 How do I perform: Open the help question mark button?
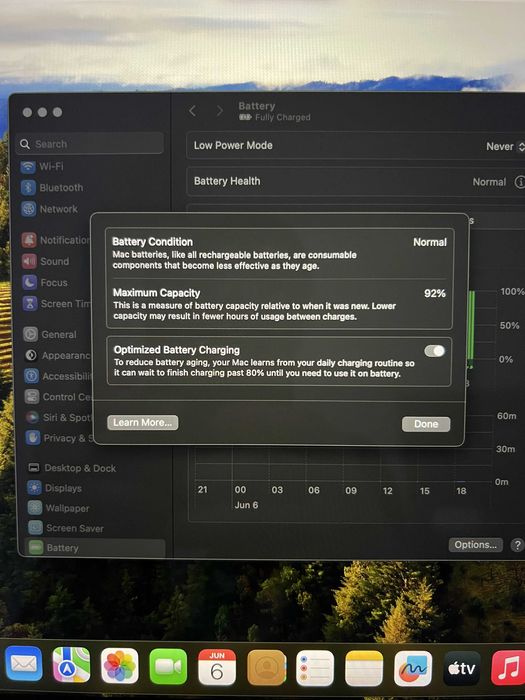tap(517, 545)
